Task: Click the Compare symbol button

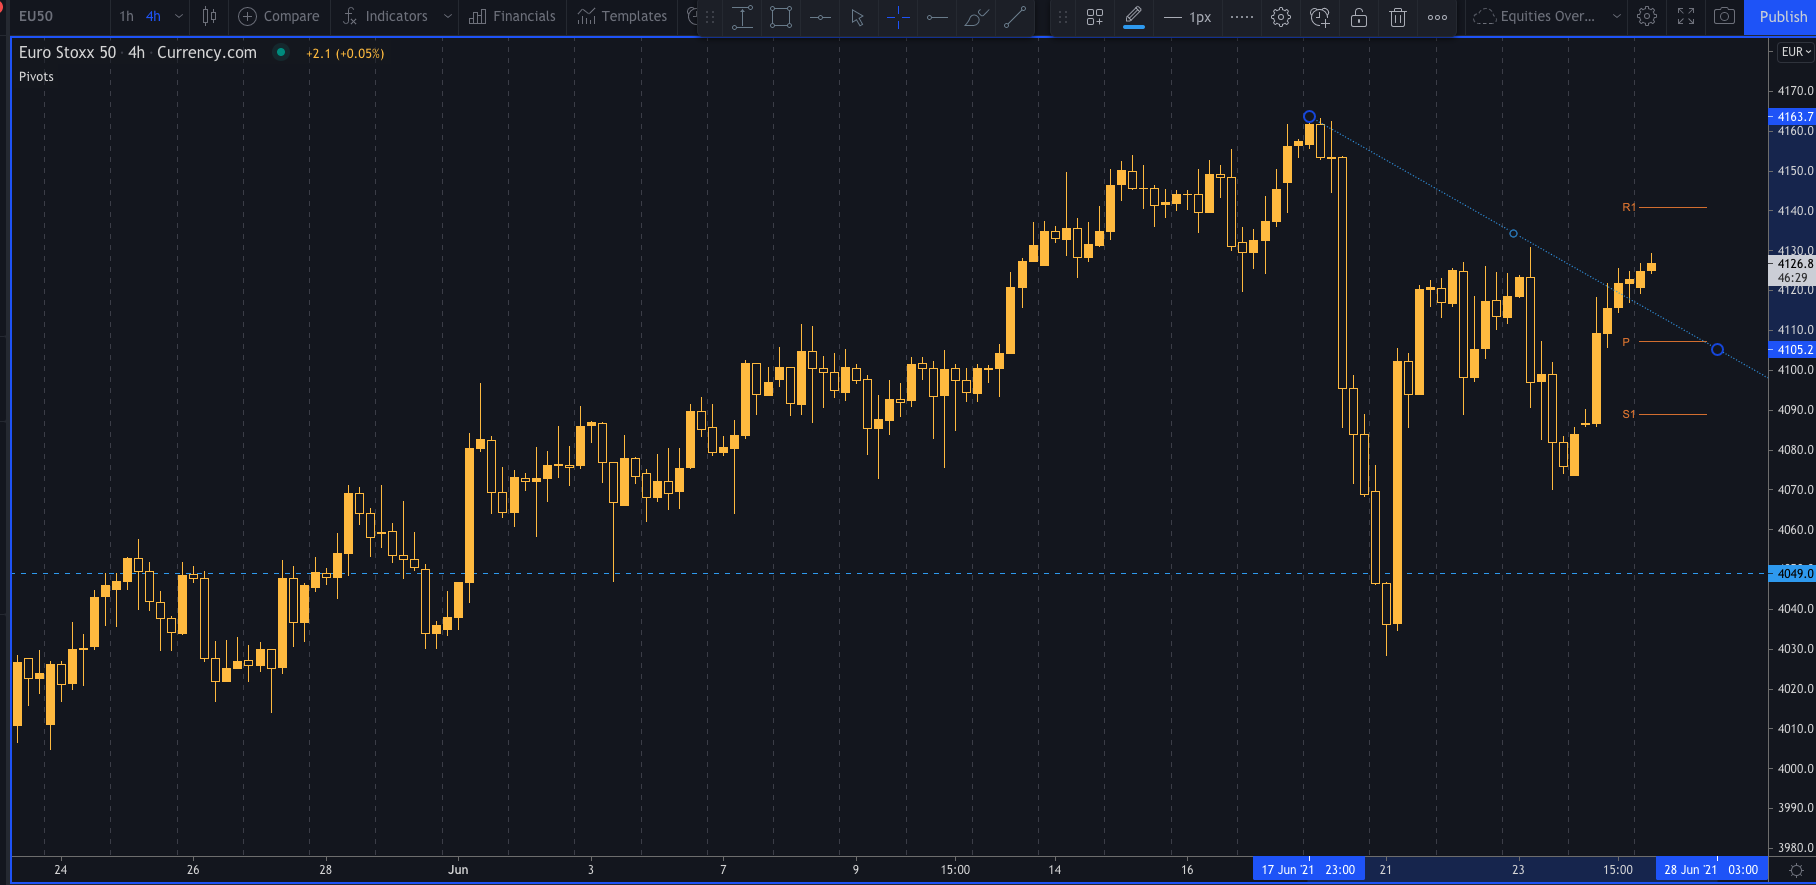Action: (x=279, y=16)
